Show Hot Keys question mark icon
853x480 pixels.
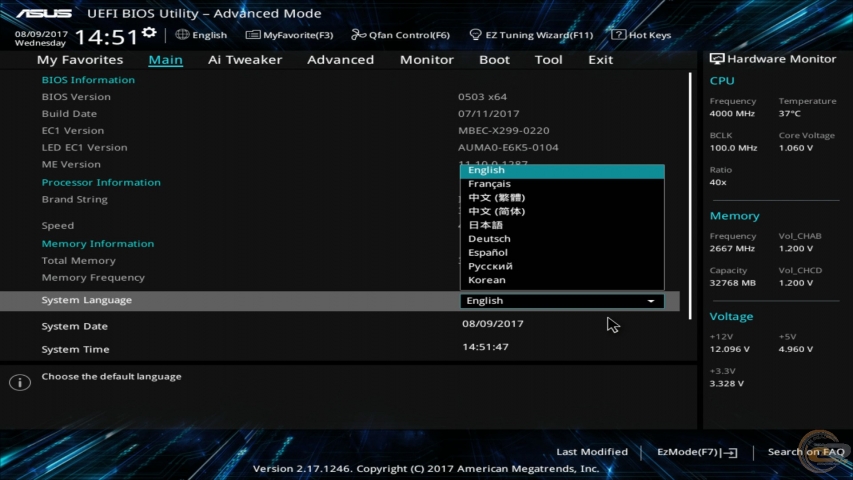tap(618, 35)
